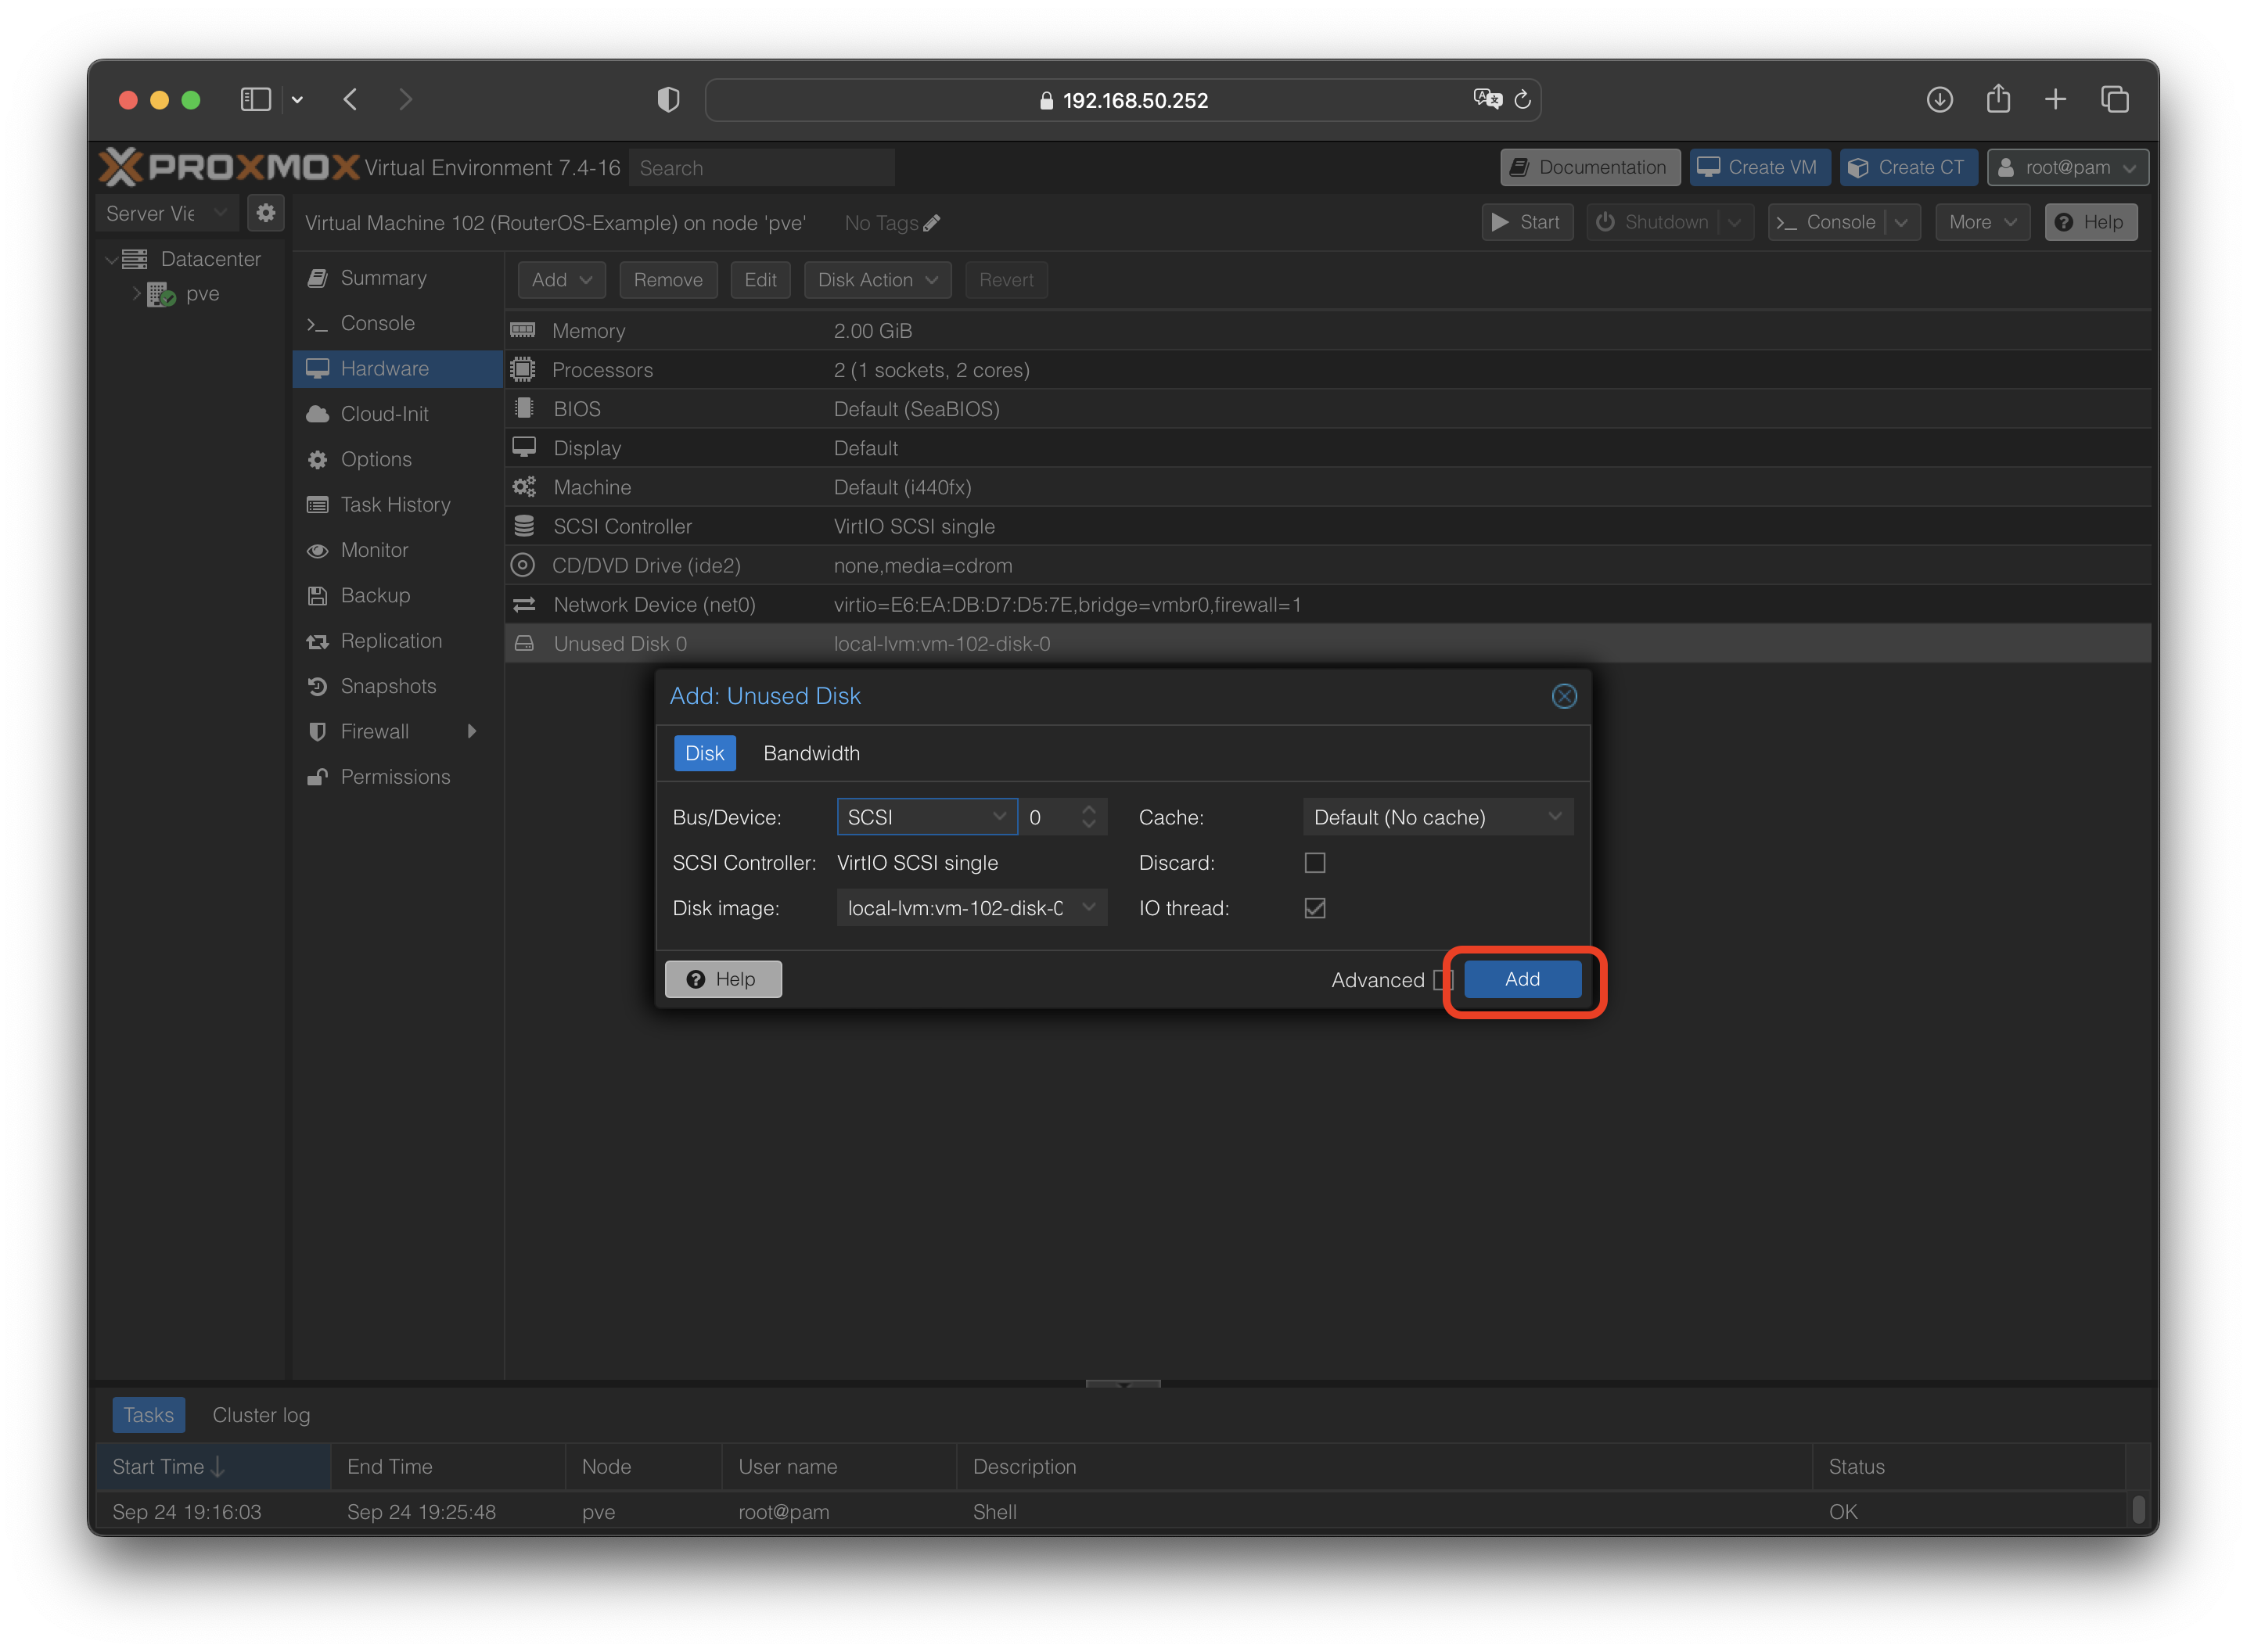Switch to the Bandwidth tab

811,753
